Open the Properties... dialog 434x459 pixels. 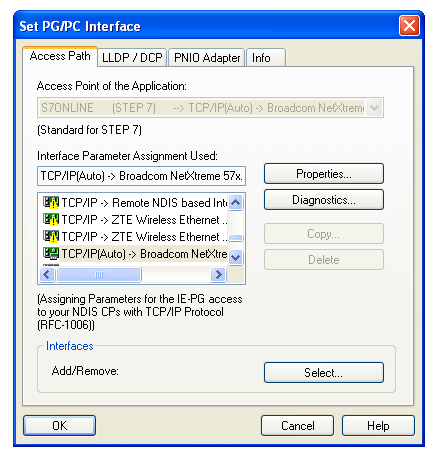point(324,174)
